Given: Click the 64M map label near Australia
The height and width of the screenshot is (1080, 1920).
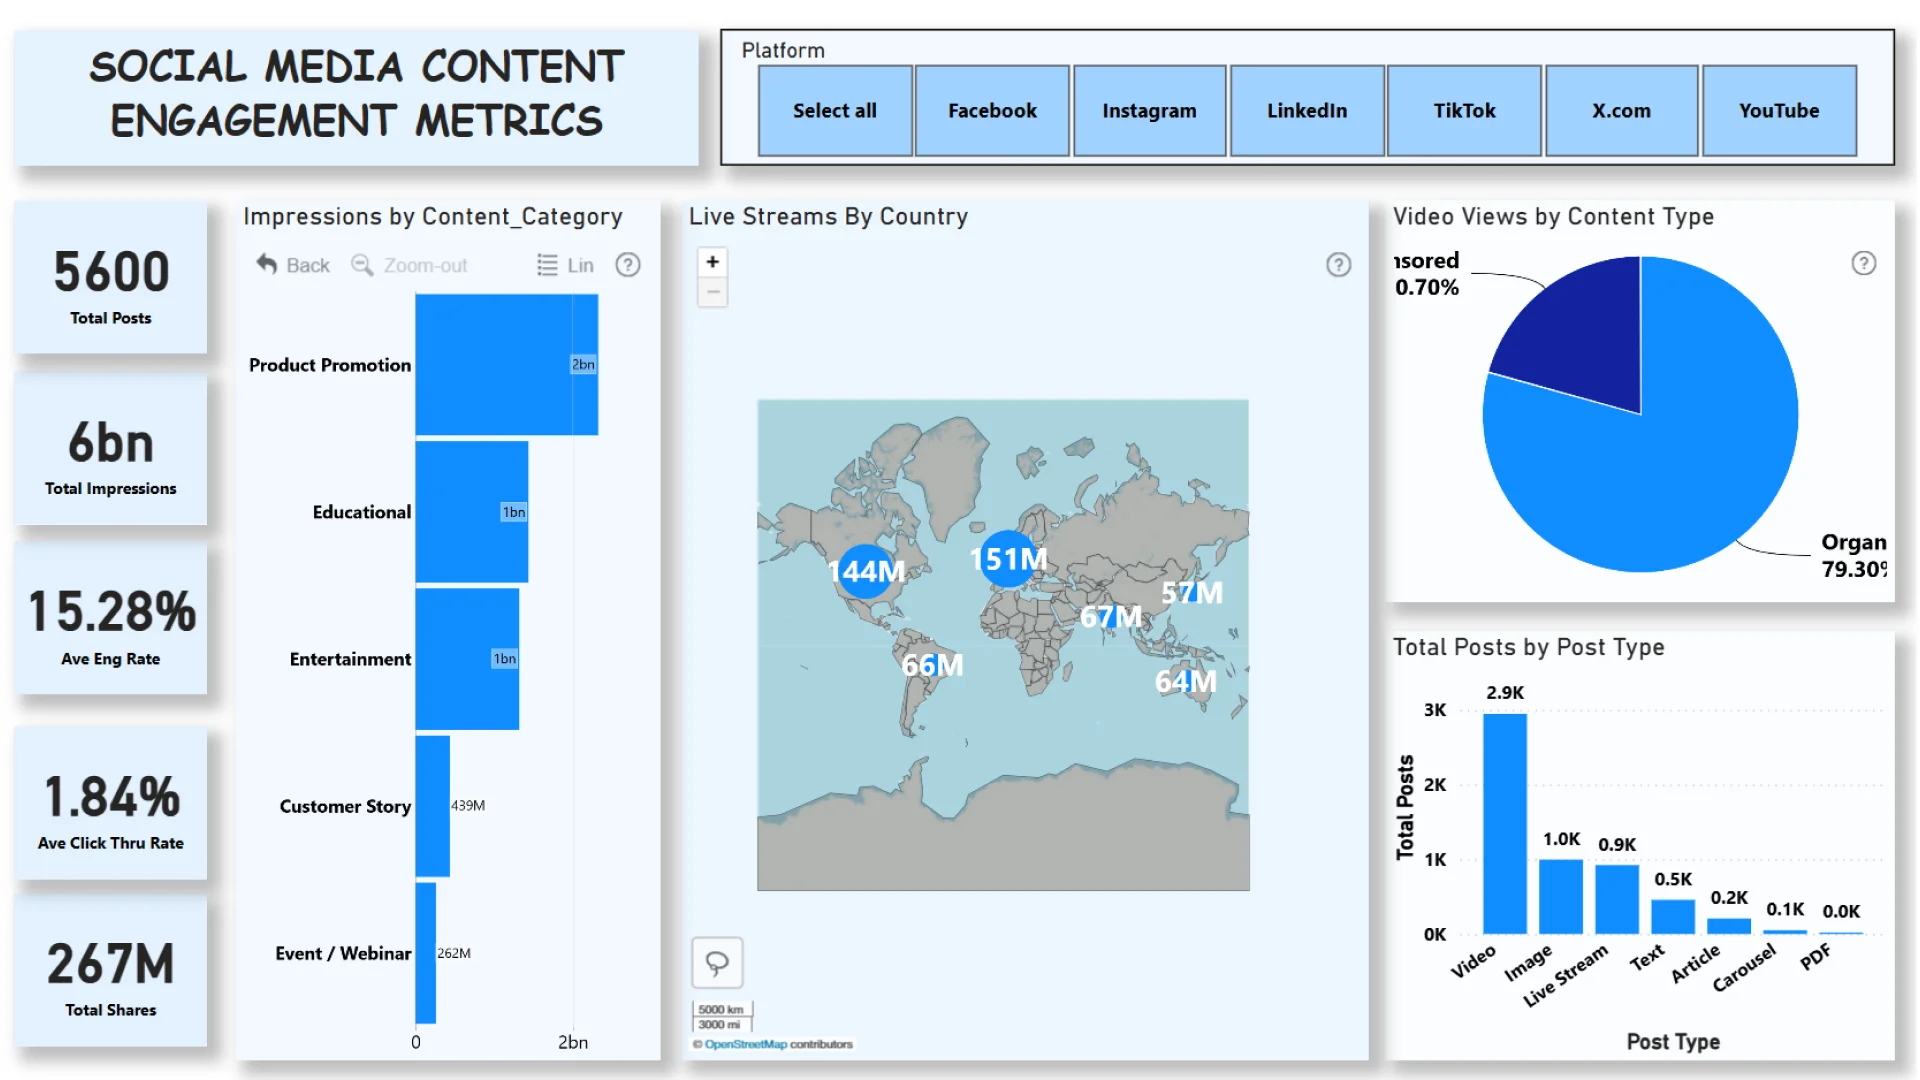Looking at the screenshot, I should pos(1185,681).
